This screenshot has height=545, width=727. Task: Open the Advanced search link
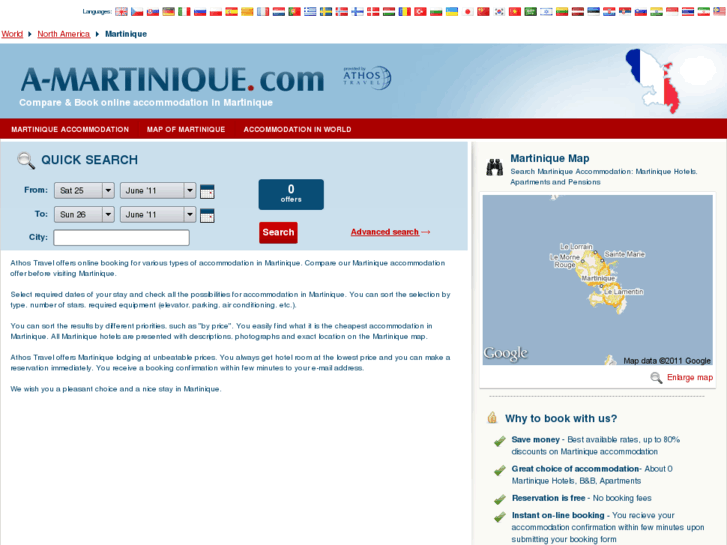(x=390, y=232)
